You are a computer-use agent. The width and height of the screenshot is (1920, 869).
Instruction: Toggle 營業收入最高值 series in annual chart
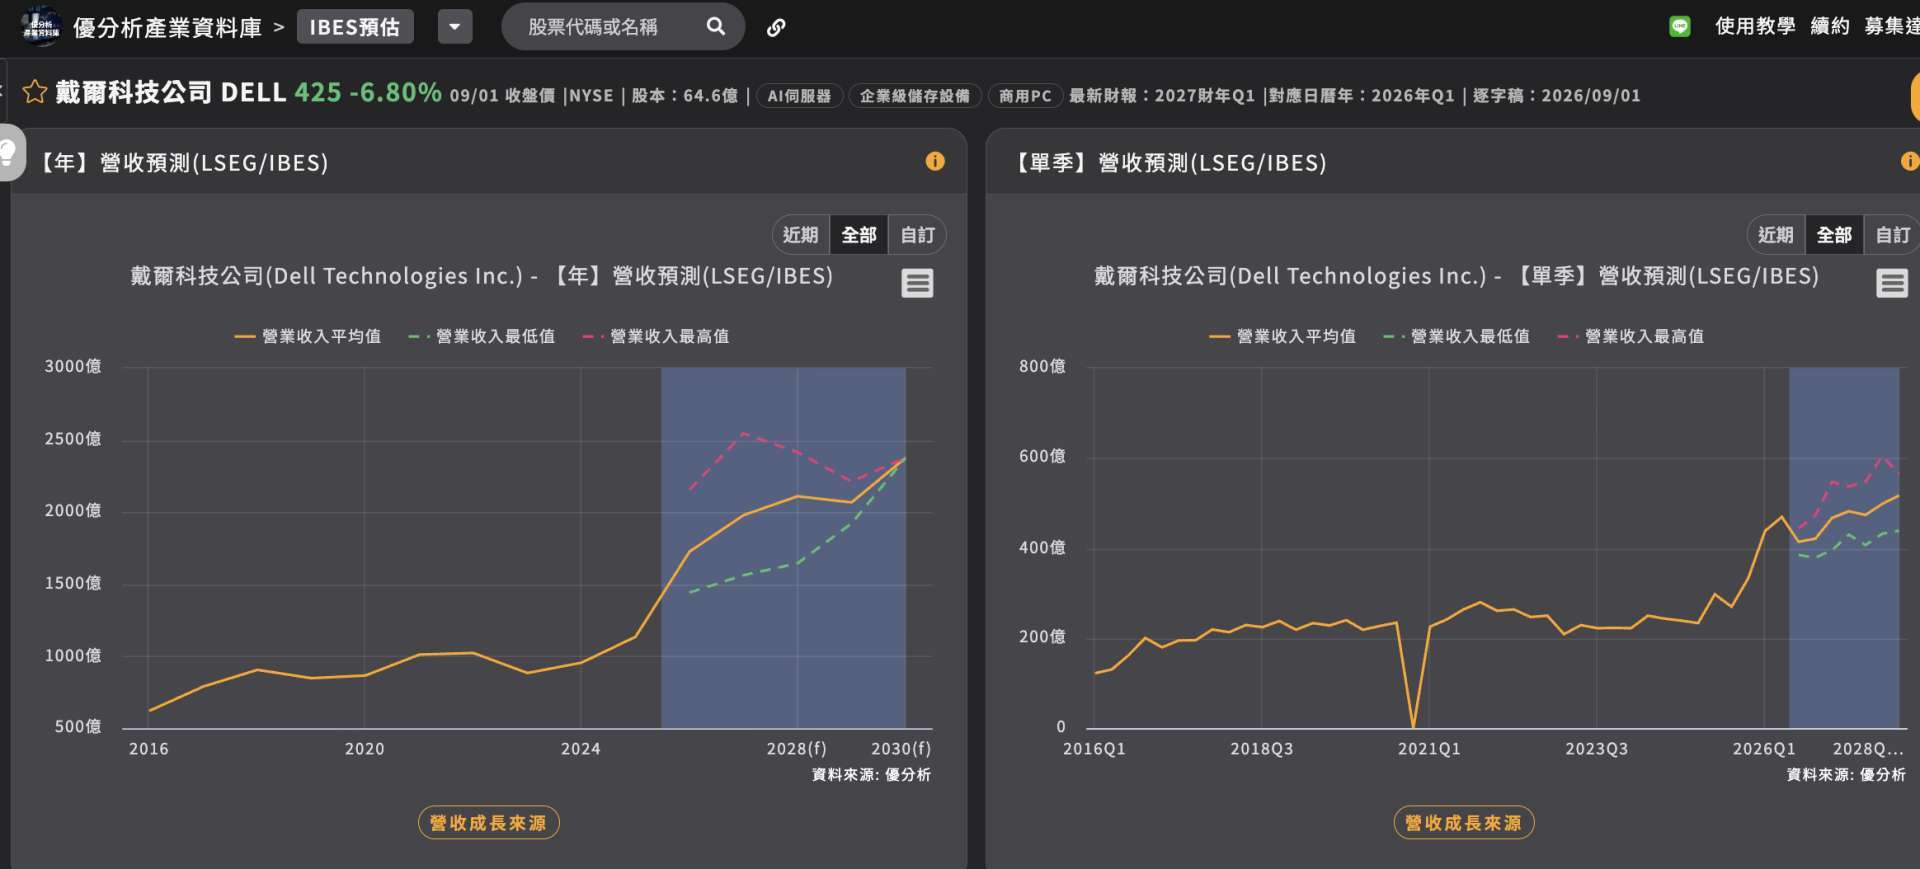coord(656,337)
